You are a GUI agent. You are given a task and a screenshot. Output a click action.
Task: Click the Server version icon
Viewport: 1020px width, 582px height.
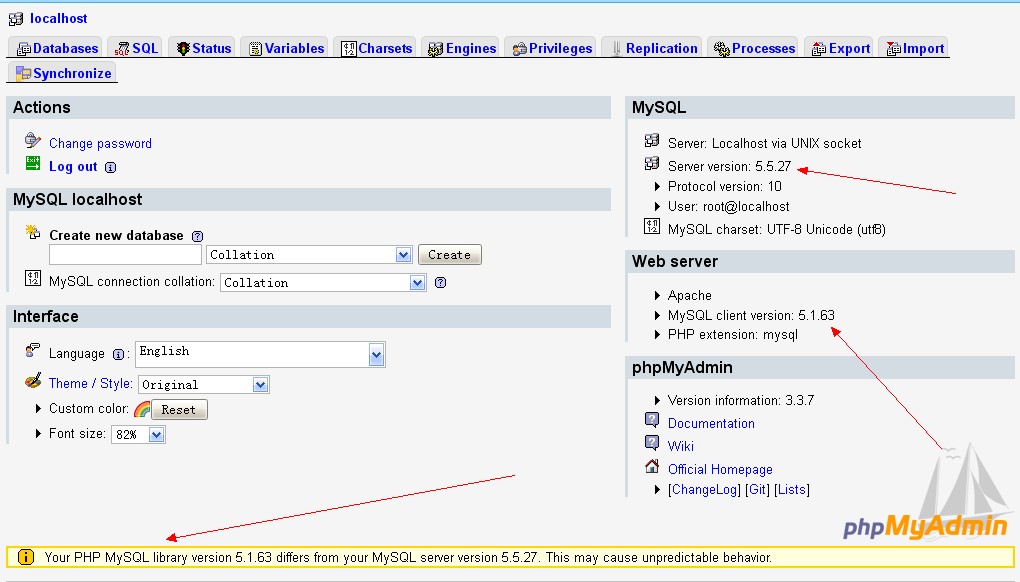click(x=652, y=163)
